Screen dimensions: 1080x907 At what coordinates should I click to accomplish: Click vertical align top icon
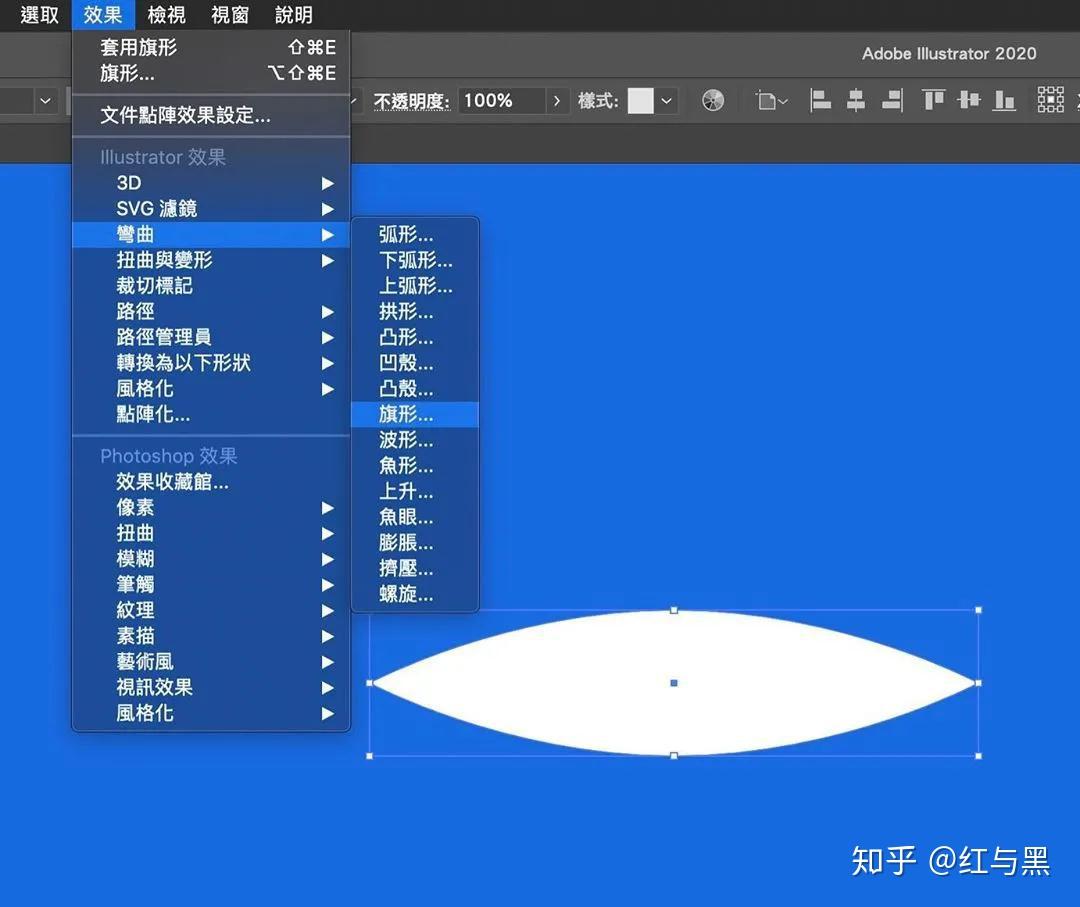[x=933, y=101]
